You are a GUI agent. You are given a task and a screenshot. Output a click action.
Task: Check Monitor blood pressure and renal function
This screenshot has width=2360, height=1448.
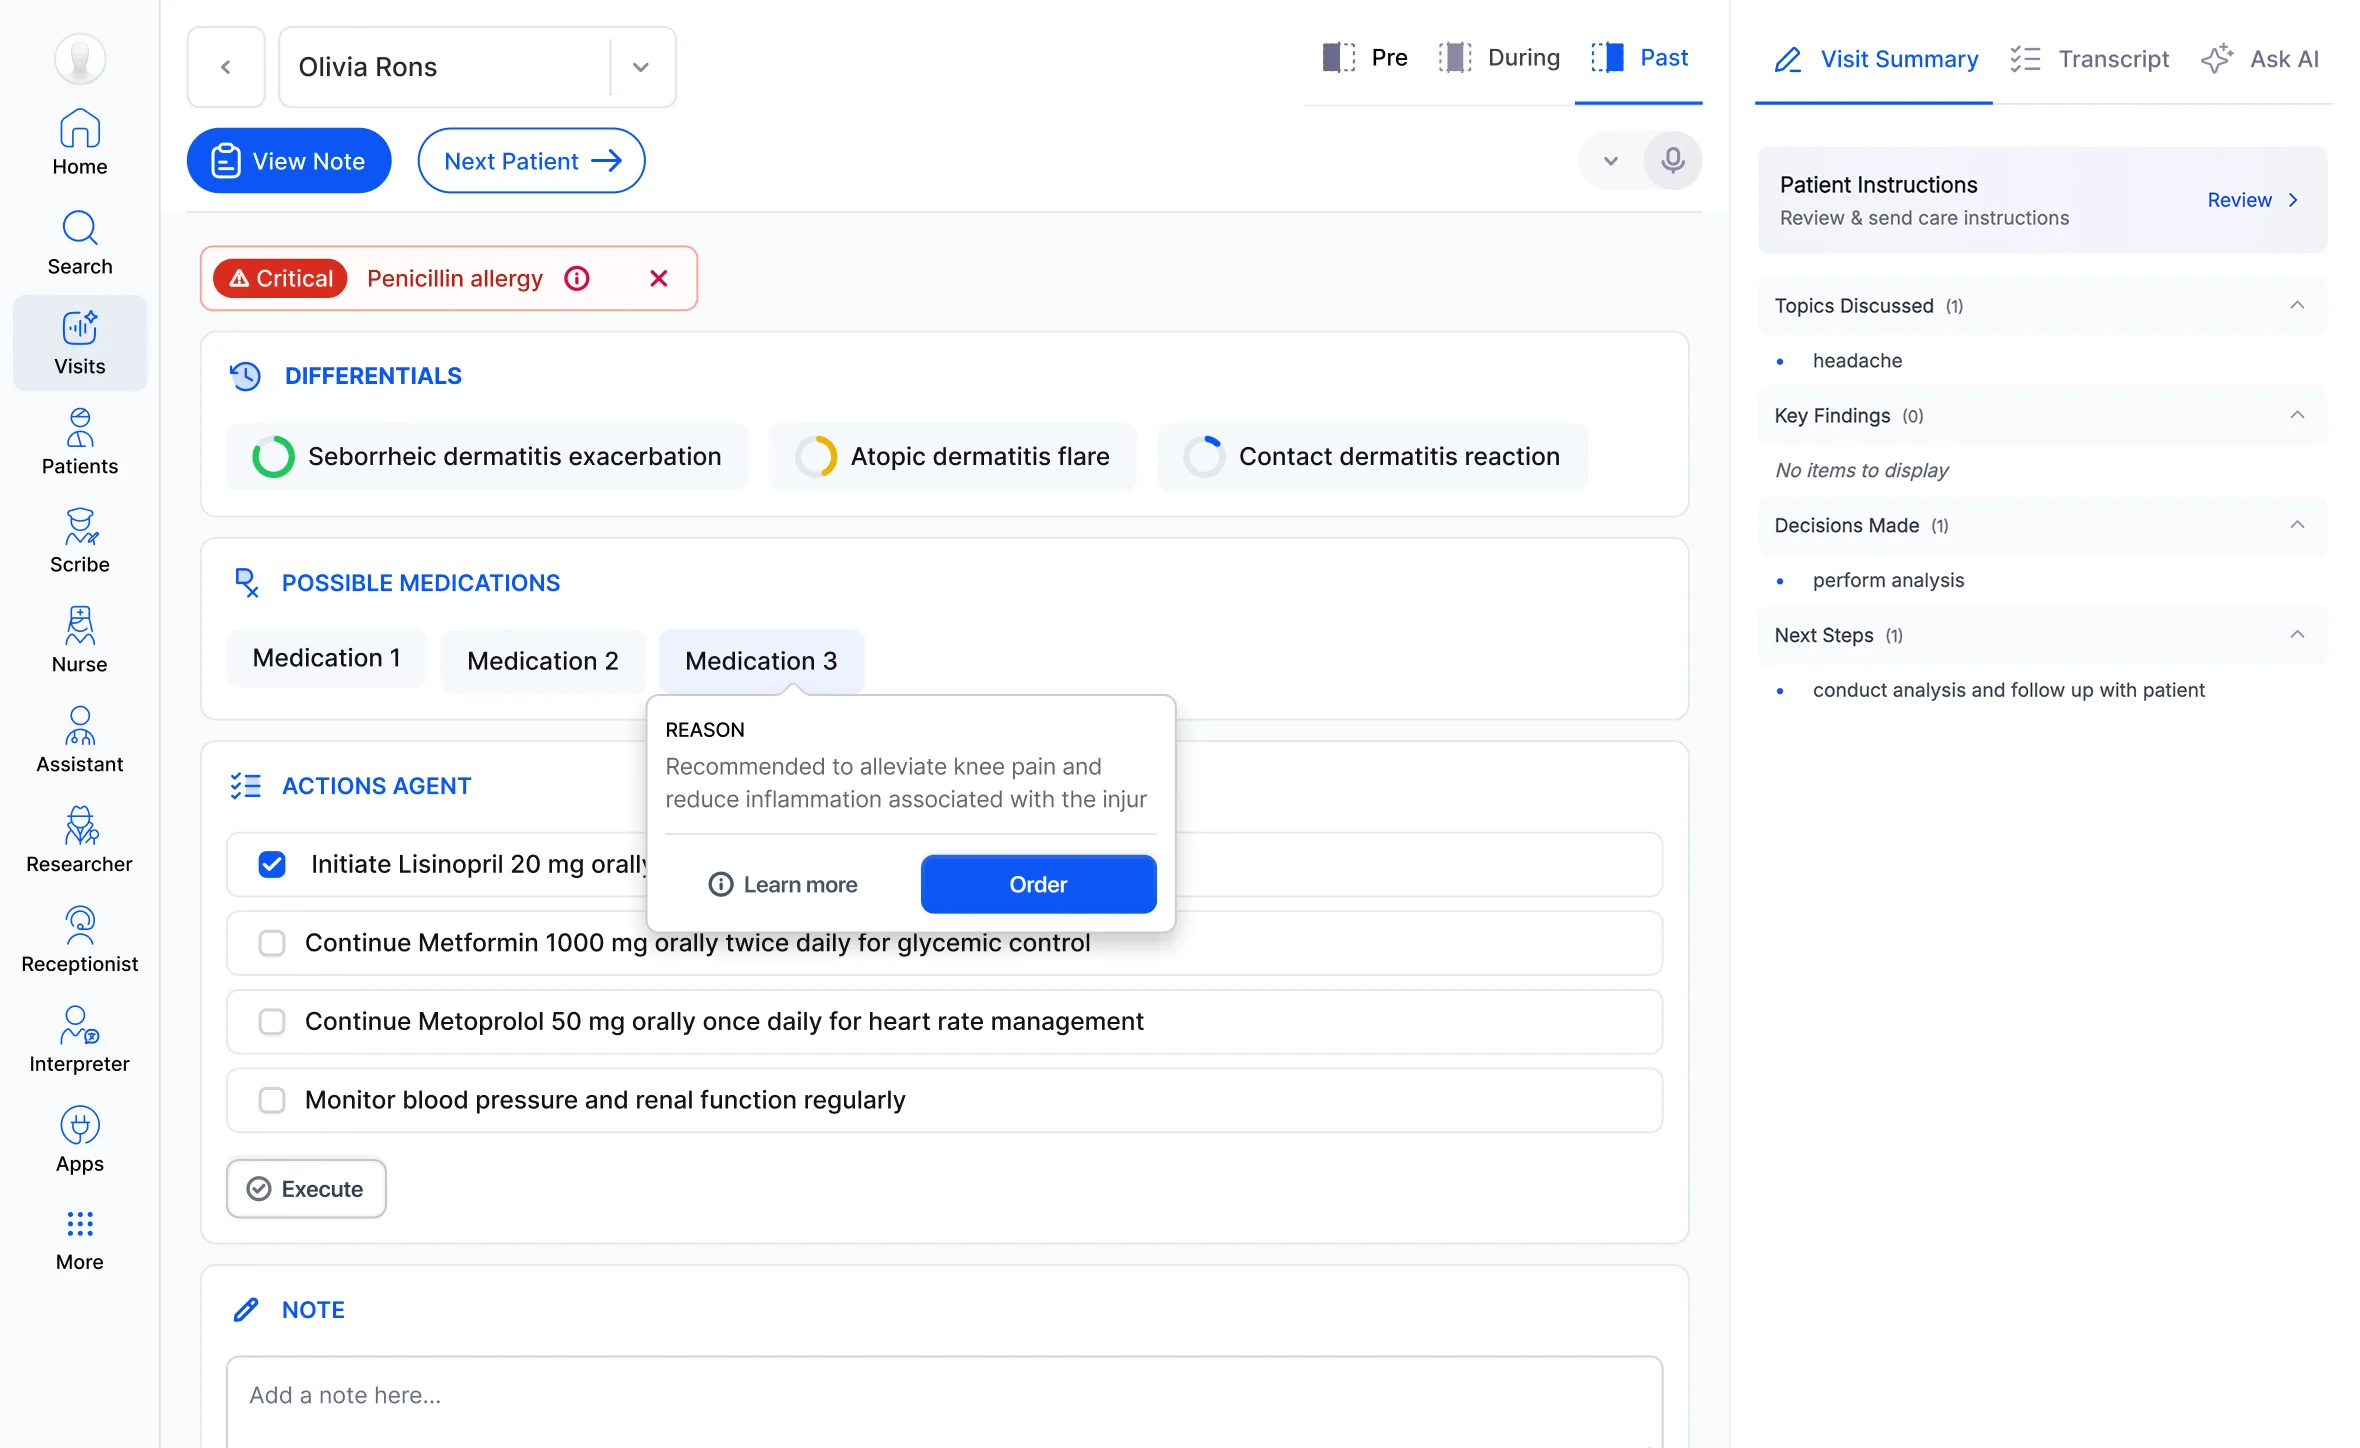(x=272, y=1100)
